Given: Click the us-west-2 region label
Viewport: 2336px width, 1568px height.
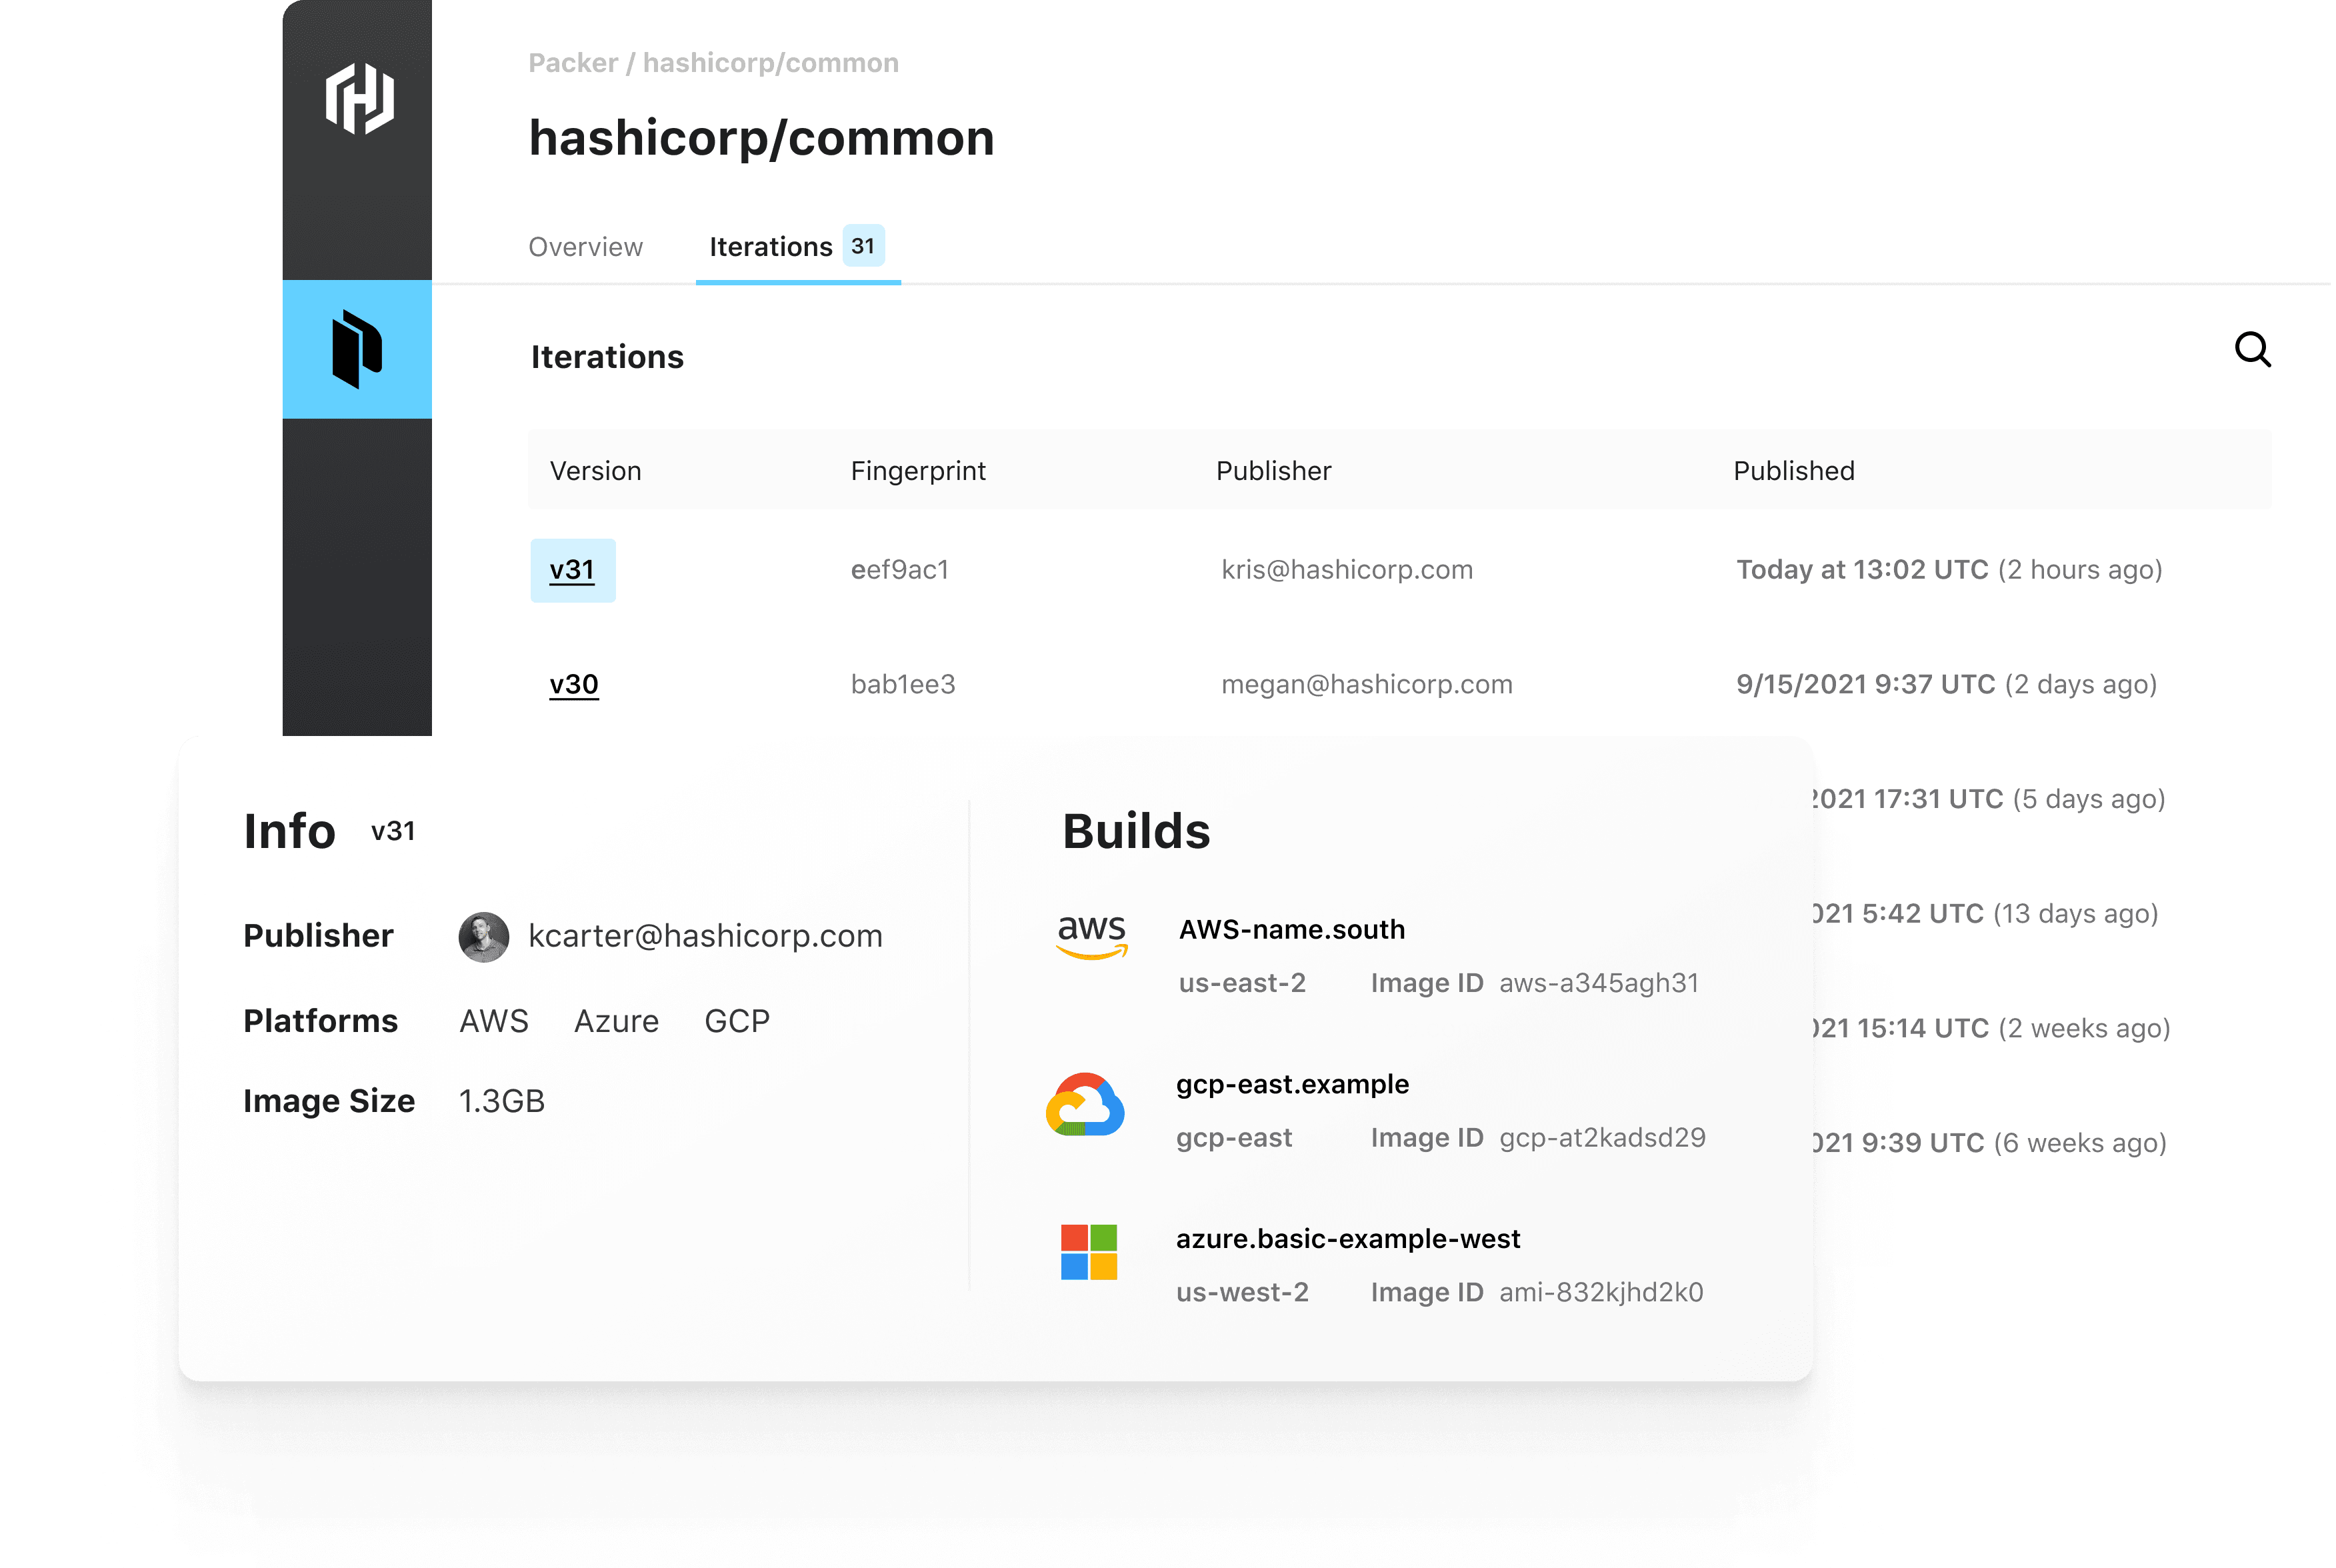Looking at the screenshot, I should coord(1243,1294).
